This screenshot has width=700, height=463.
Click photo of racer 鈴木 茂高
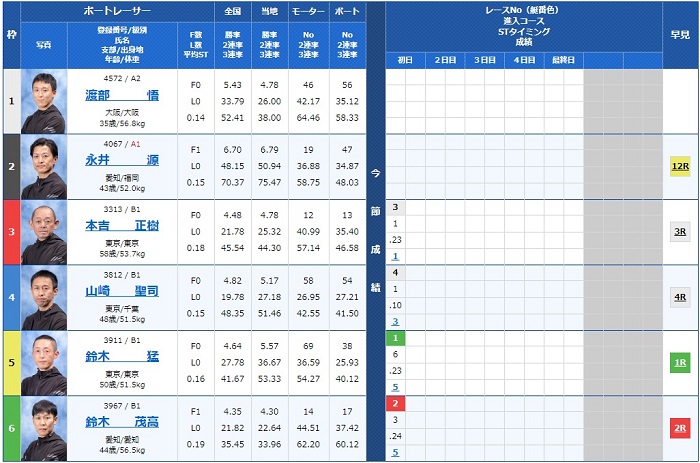tap(43, 428)
